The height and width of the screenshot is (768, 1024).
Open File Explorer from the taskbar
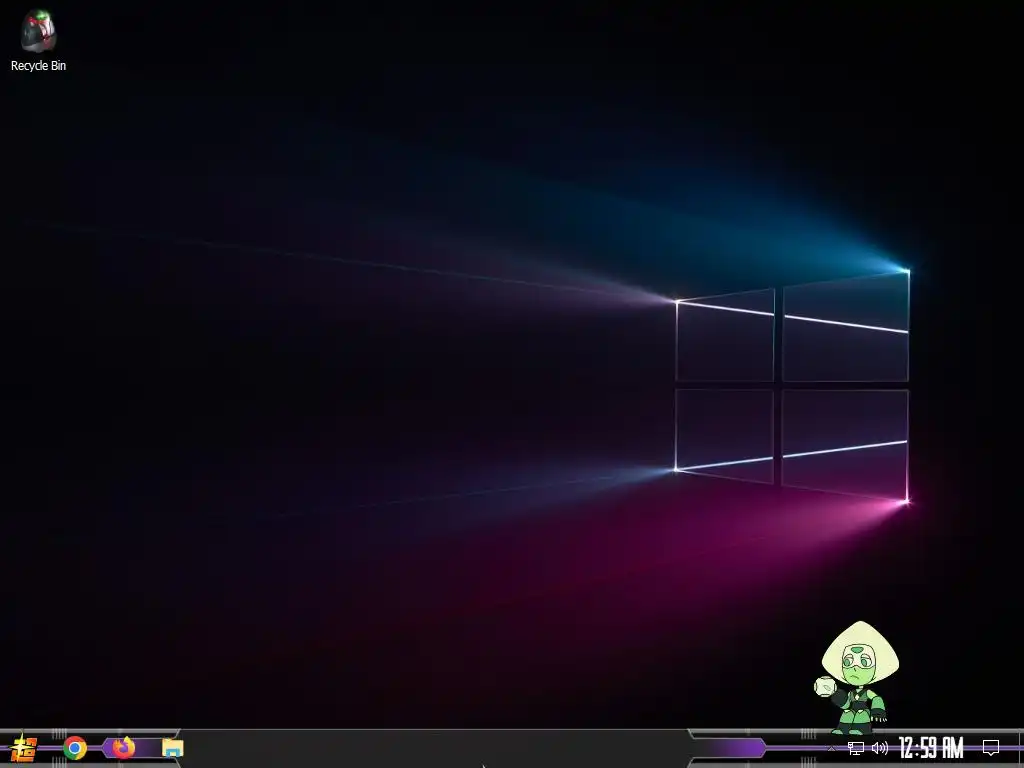pos(172,748)
